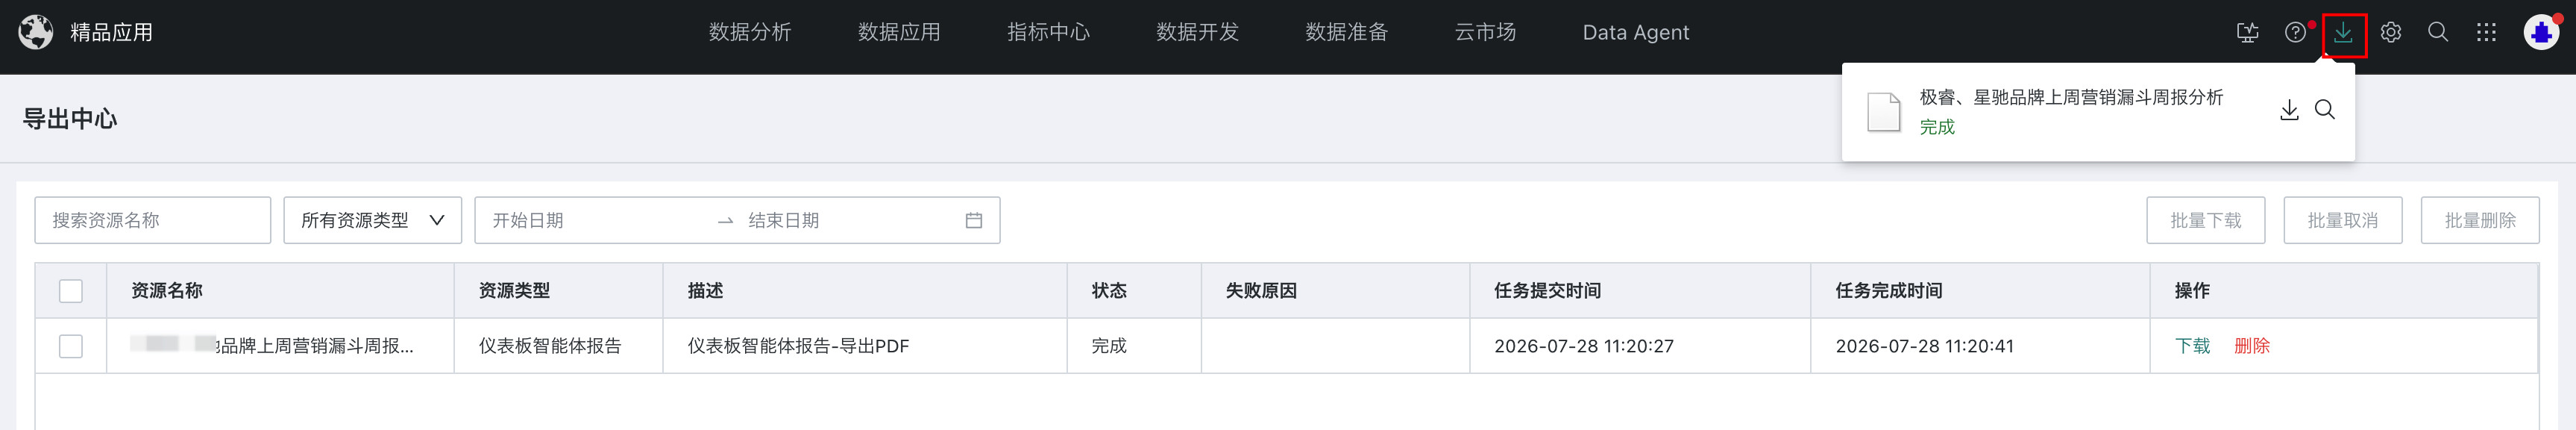This screenshot has width=2576, height=430.
Task: Check the first row's checkbox
Action: click(71, 346)
